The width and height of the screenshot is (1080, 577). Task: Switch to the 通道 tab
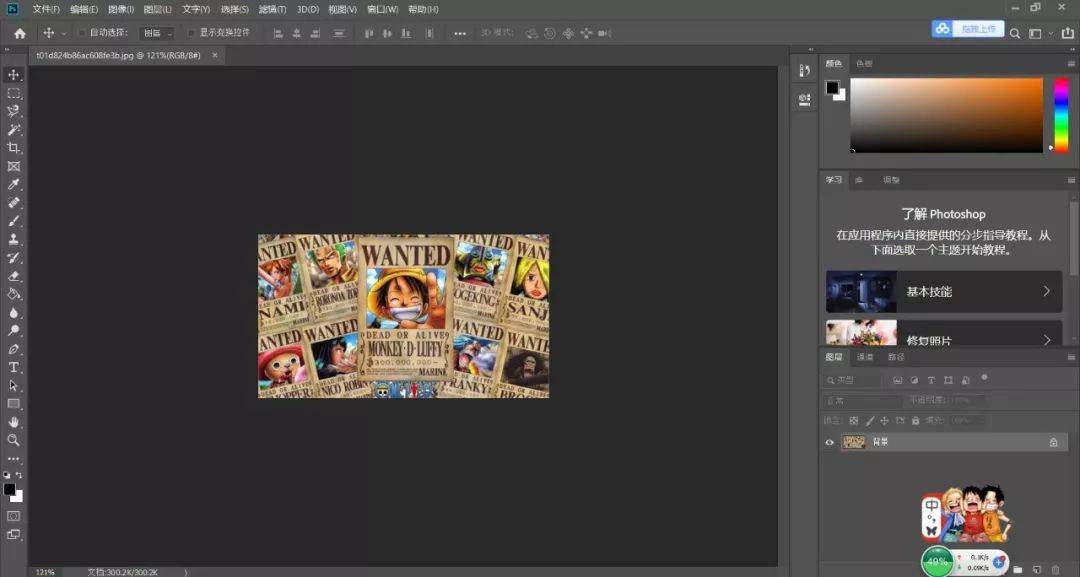point(864,357)
